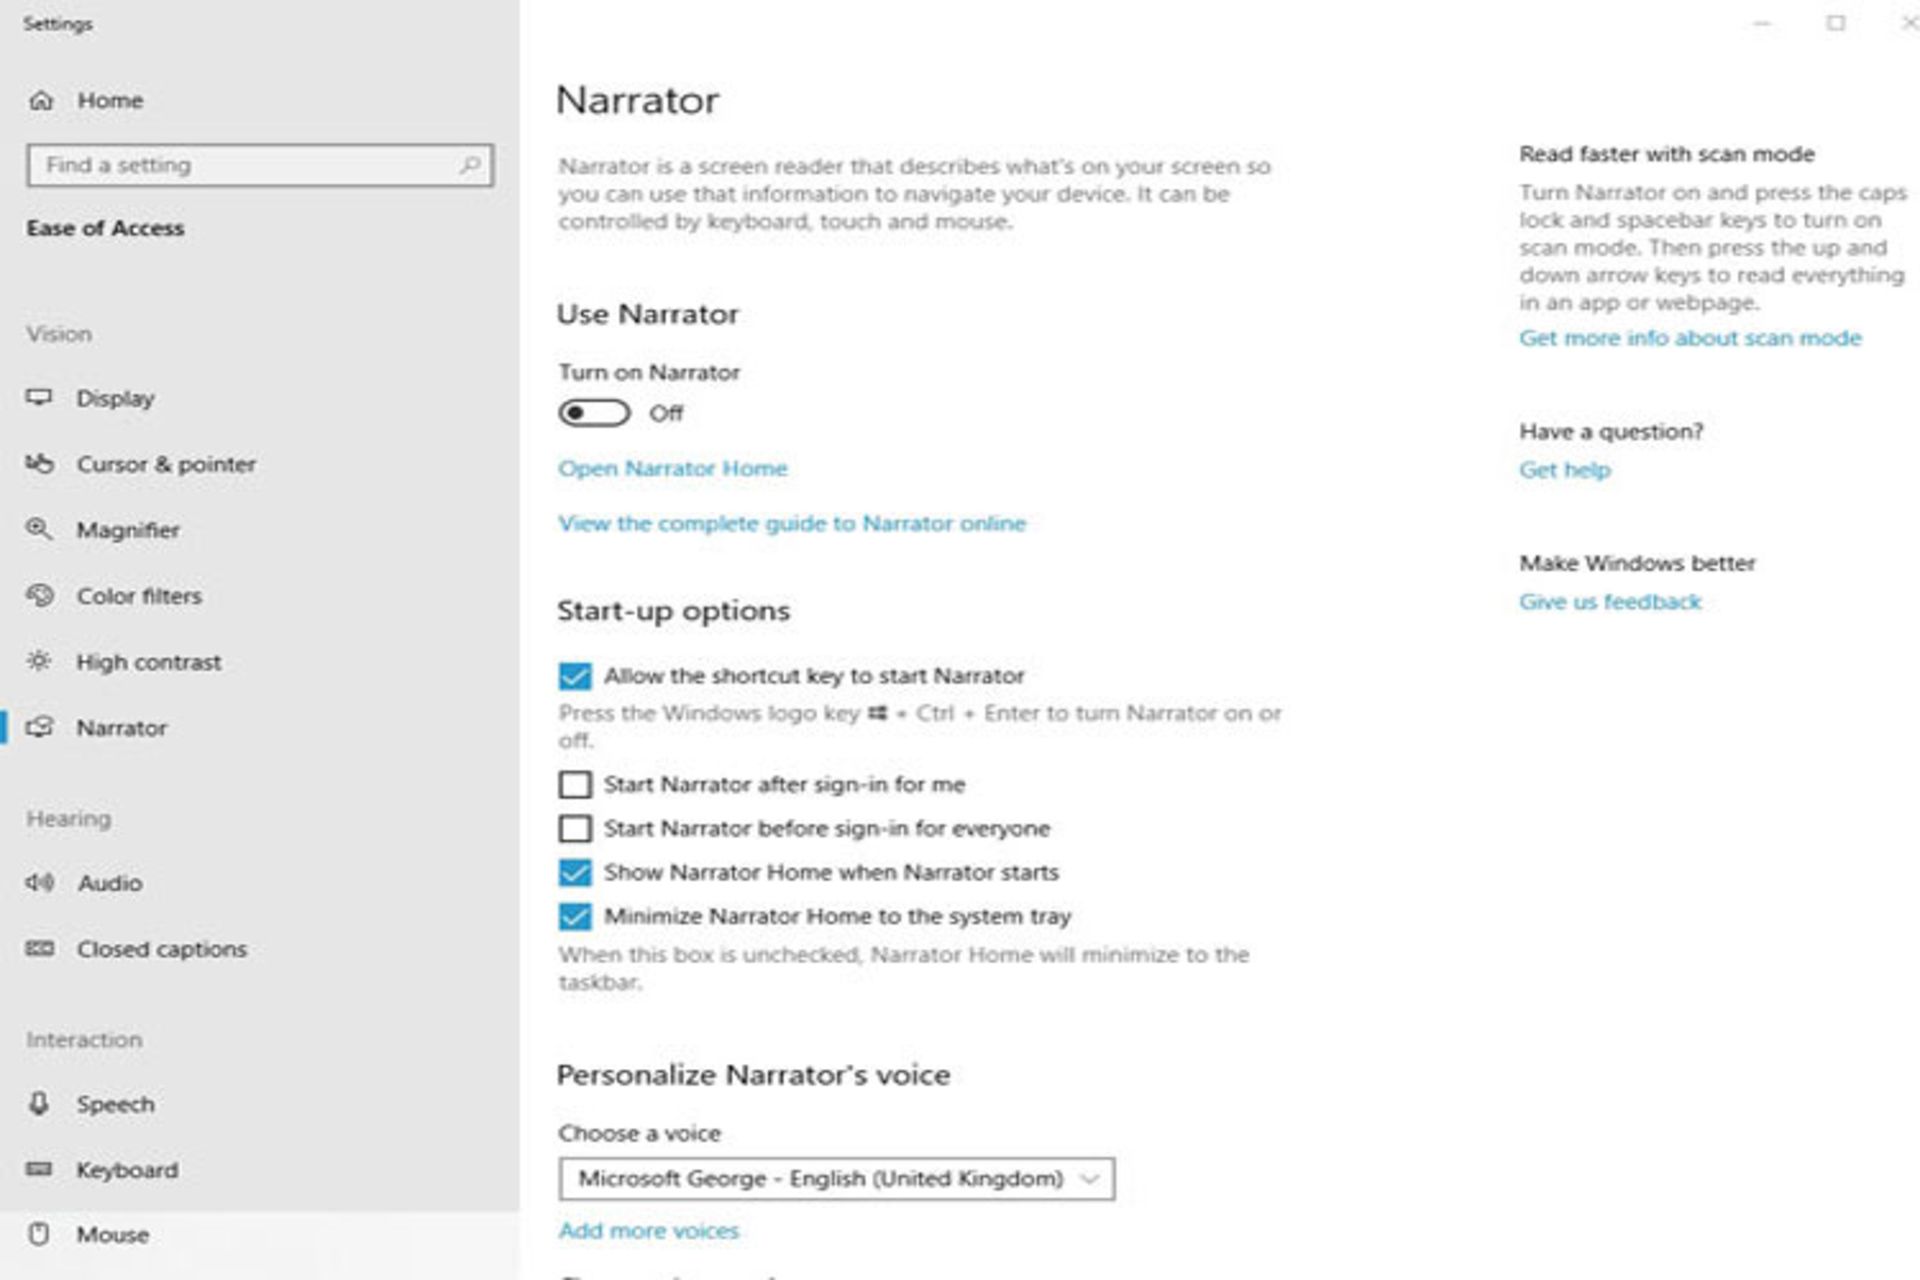Uncheck Minimize Narrator Home to system tray

point(575,916)
